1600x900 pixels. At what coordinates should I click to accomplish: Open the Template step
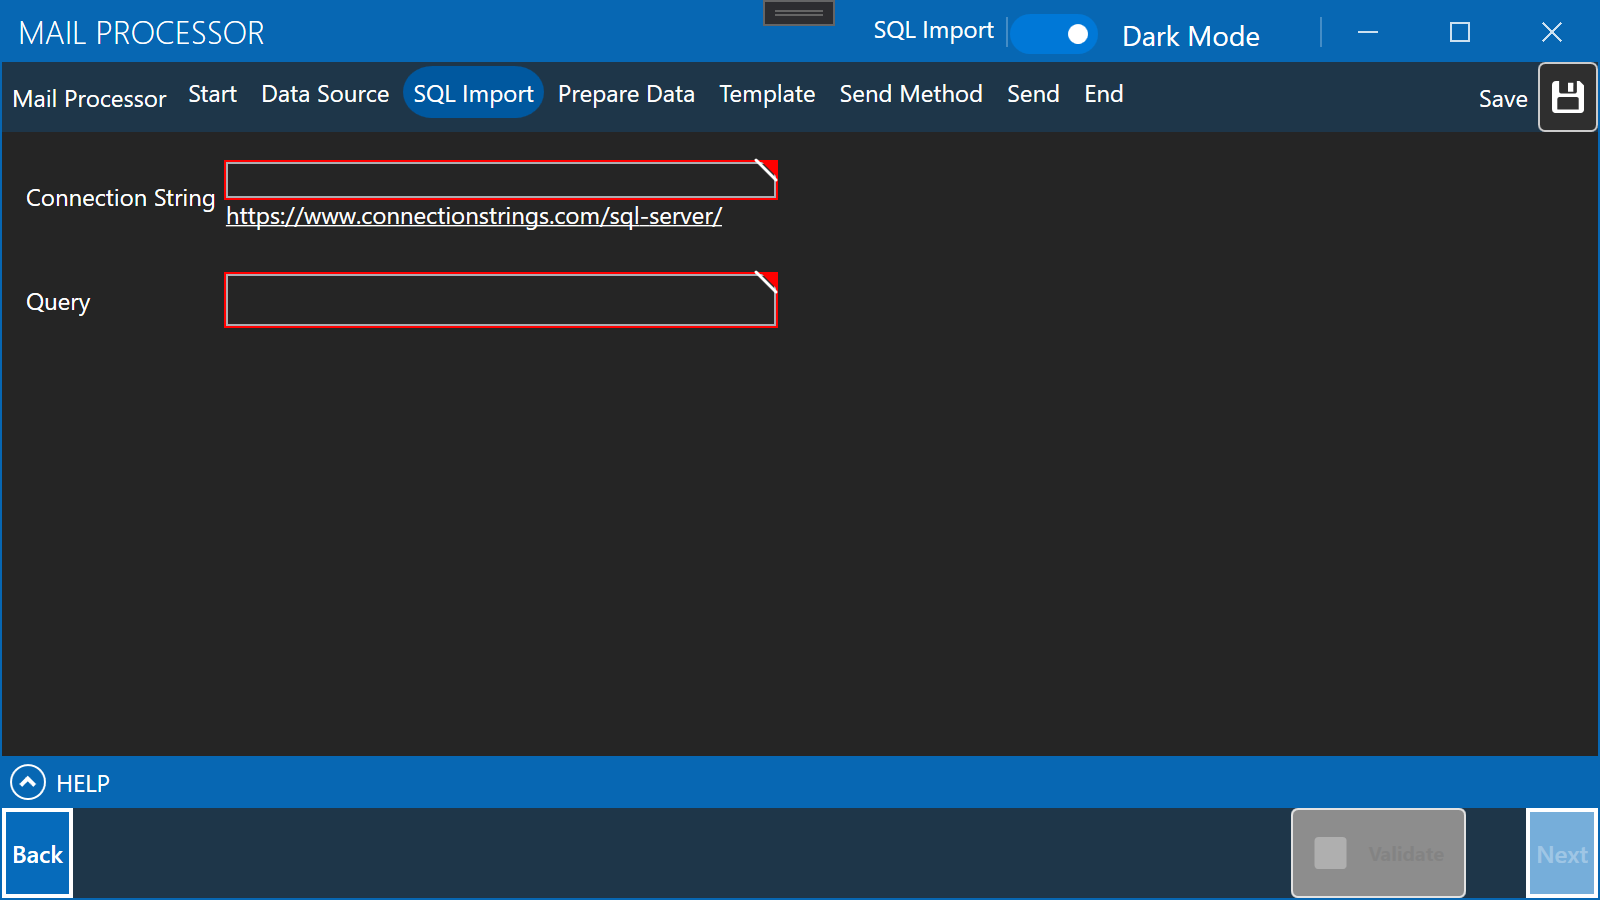pyautogui.click(x=766, y=93)
